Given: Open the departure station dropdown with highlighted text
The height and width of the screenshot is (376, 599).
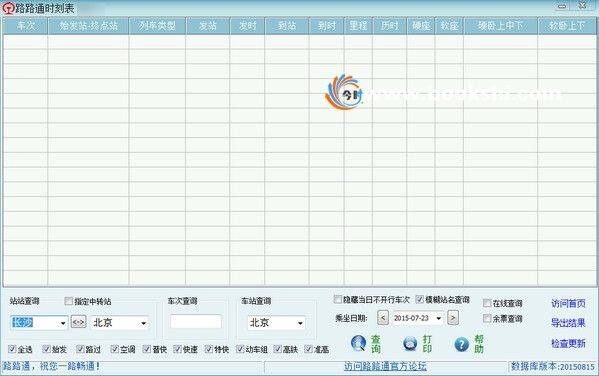Looking at the screenshot, I should coord(63,323).
